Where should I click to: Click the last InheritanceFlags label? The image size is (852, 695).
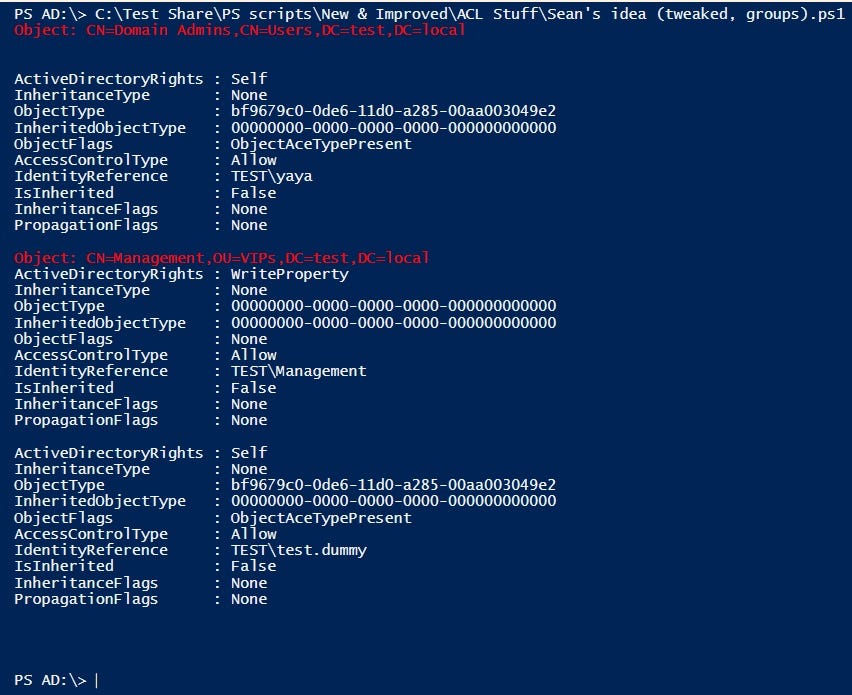(86, 583)
